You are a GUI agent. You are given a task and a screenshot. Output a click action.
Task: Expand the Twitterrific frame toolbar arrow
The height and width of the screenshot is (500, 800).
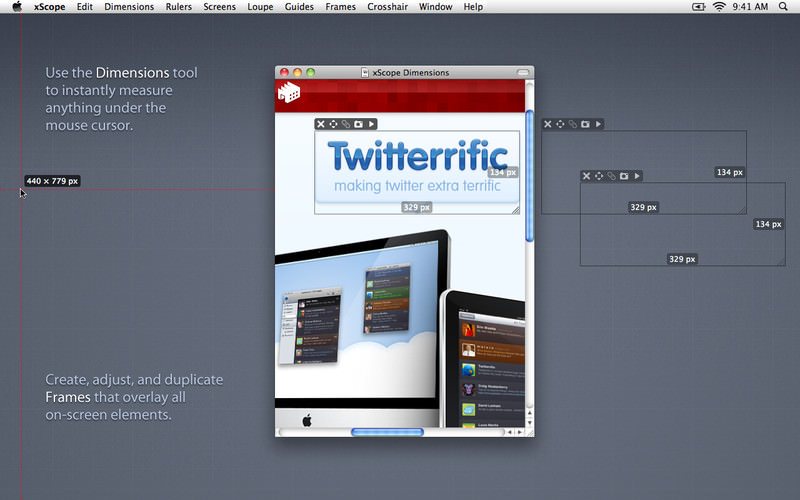(371, 124)
